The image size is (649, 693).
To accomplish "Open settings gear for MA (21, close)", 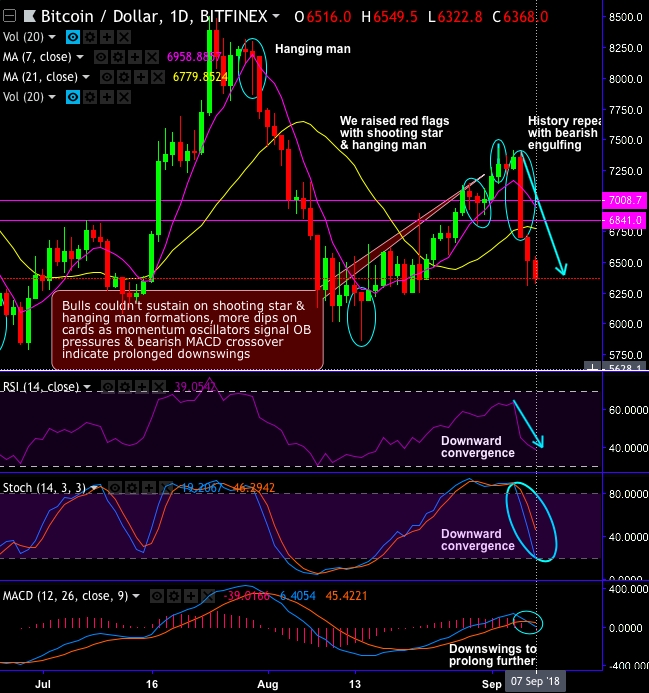I will 124,76.
